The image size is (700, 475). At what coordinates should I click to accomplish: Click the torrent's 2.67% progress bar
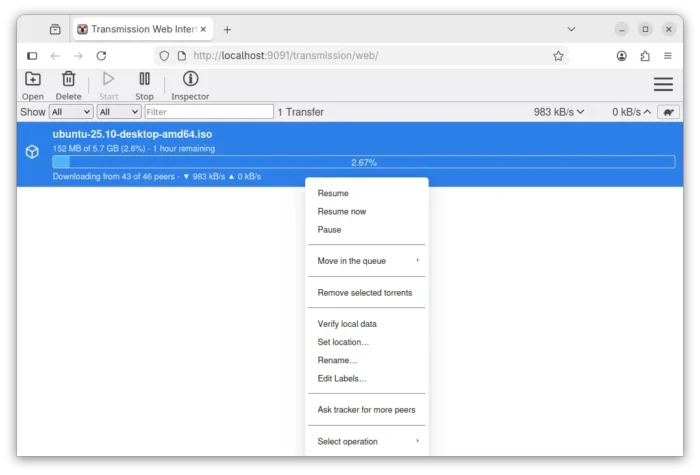tap(363, 162)
